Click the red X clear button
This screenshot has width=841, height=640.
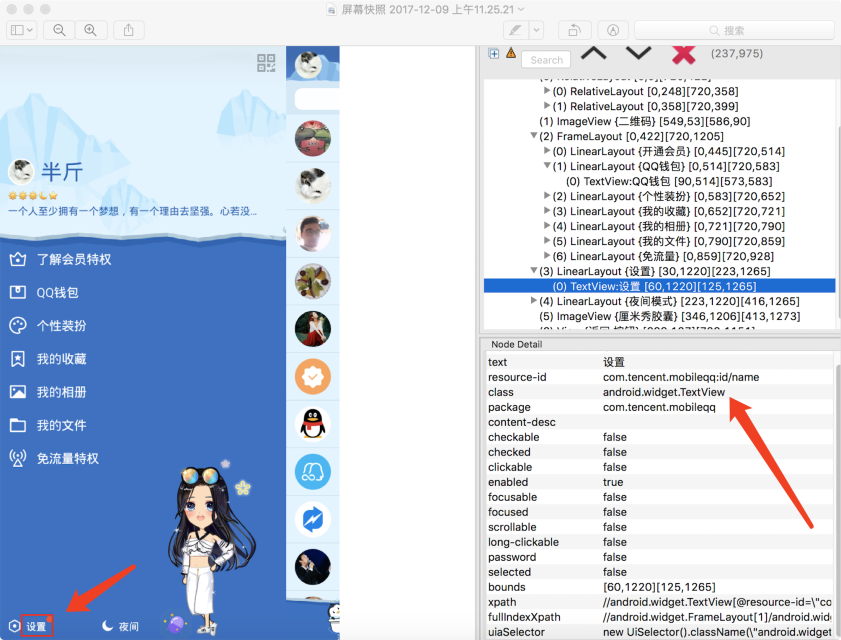point(683,54)
